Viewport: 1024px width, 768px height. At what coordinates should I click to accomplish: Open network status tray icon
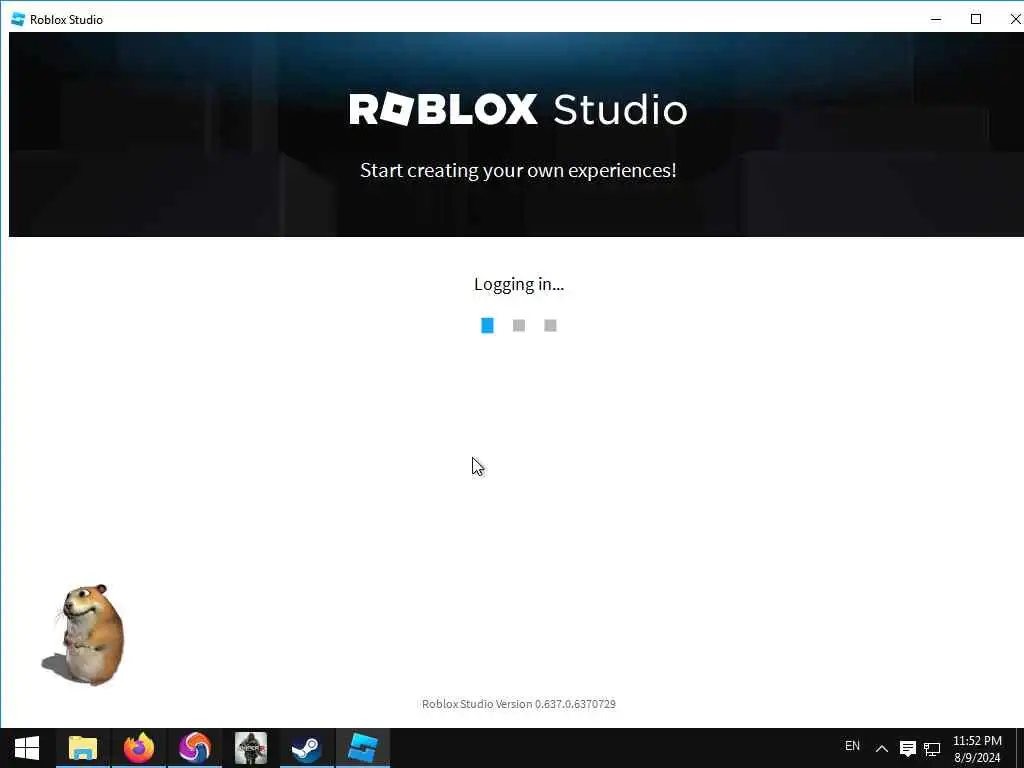click(x=932, y=749)
